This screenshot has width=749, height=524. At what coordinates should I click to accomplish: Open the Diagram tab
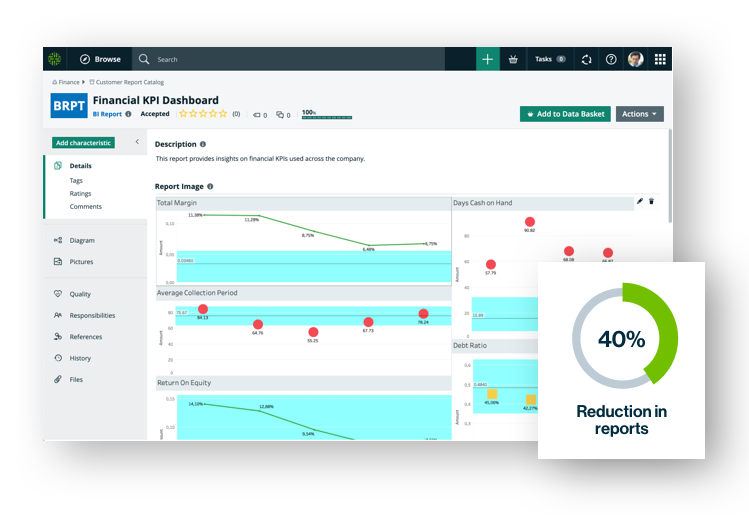(x=82, y=240)
